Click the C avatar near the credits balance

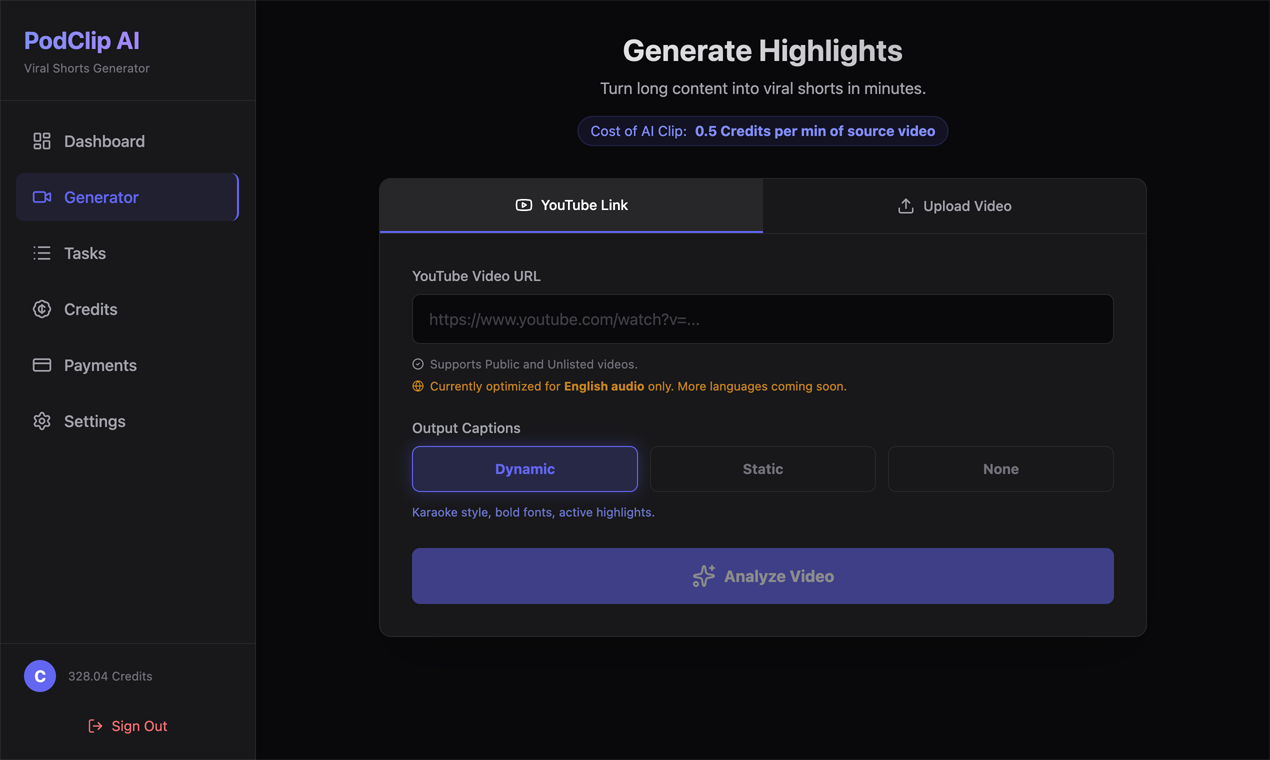click(x=40, y=676)
